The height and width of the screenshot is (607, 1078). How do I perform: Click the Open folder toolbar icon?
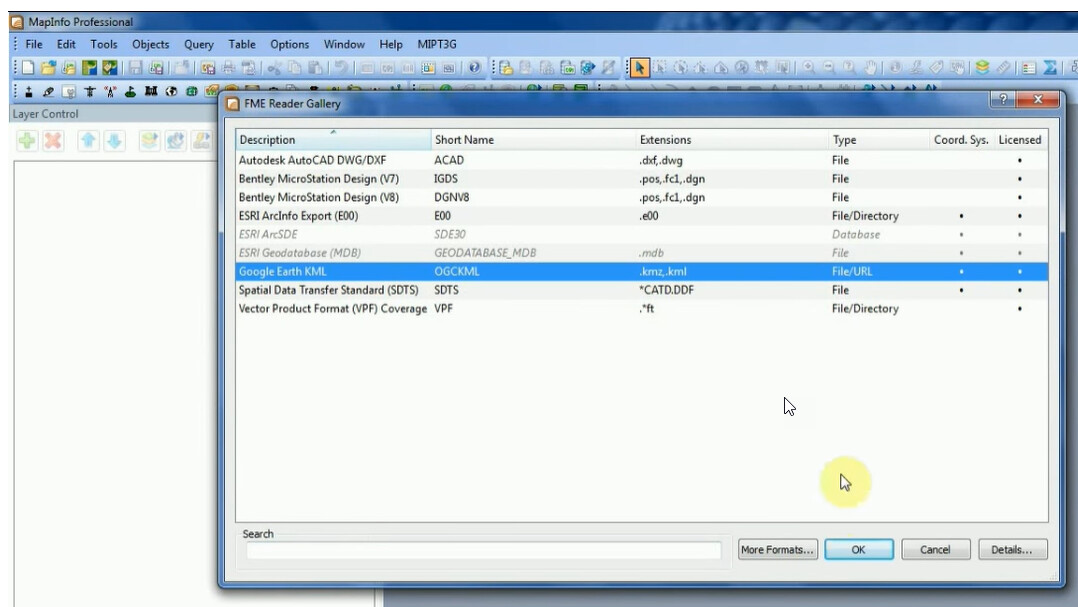click(49, 68)
